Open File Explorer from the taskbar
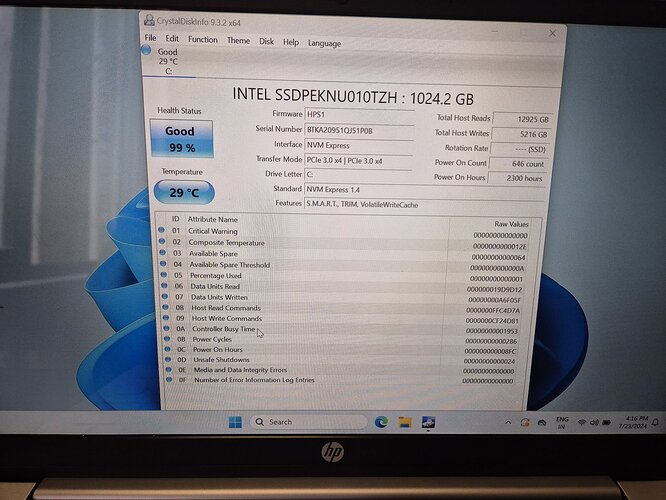Viewport: 666px width, 500px height. point(405,422)
